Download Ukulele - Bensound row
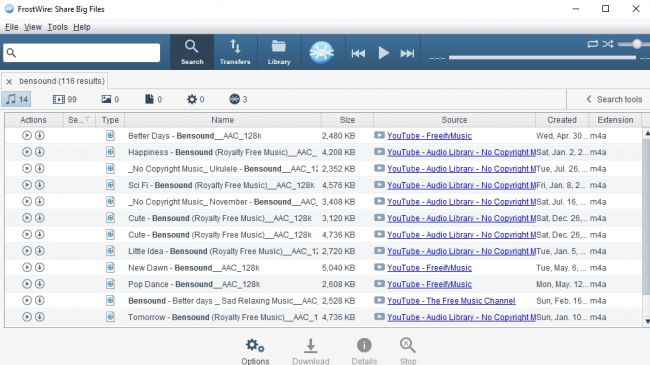Screen dimensions: 650x365 (x=40, y=168)
